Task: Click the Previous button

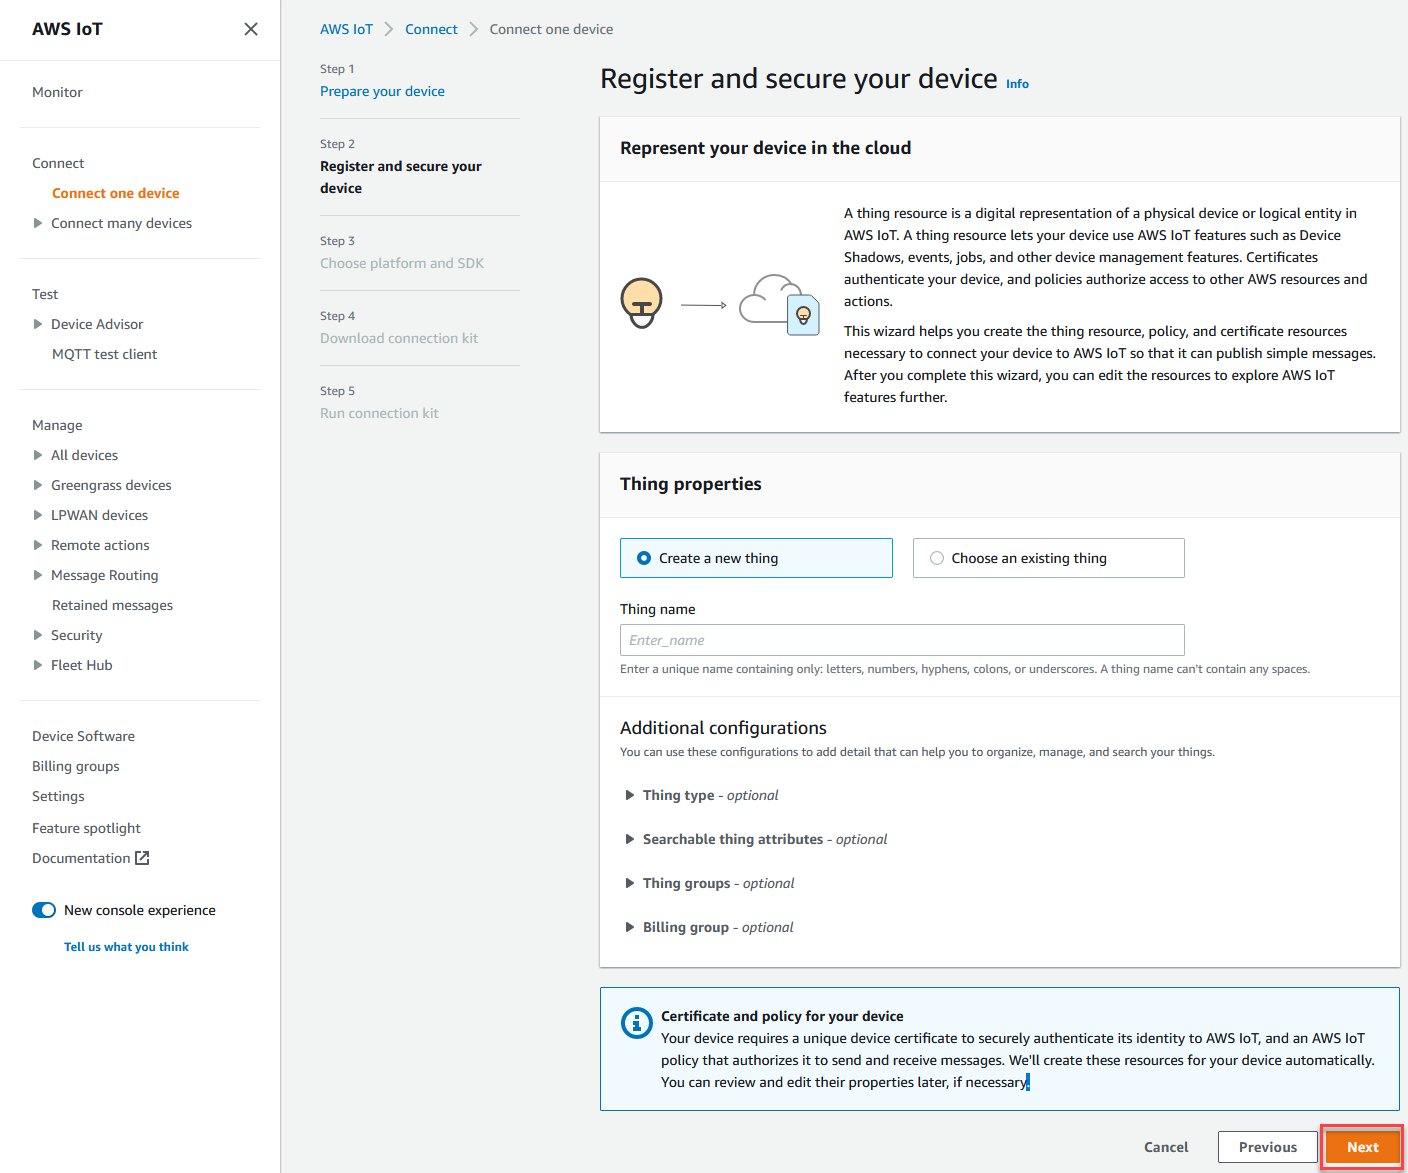Action: [x=1267, y=1147]
